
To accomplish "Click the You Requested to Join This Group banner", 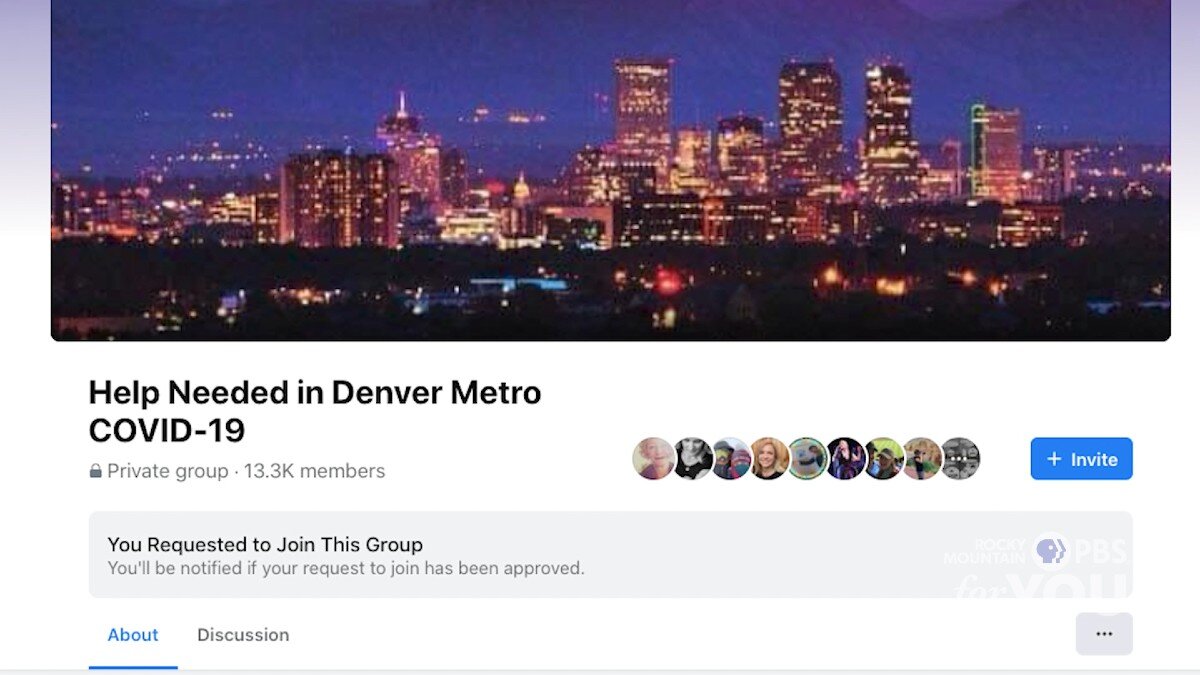I will pos(611,555).
